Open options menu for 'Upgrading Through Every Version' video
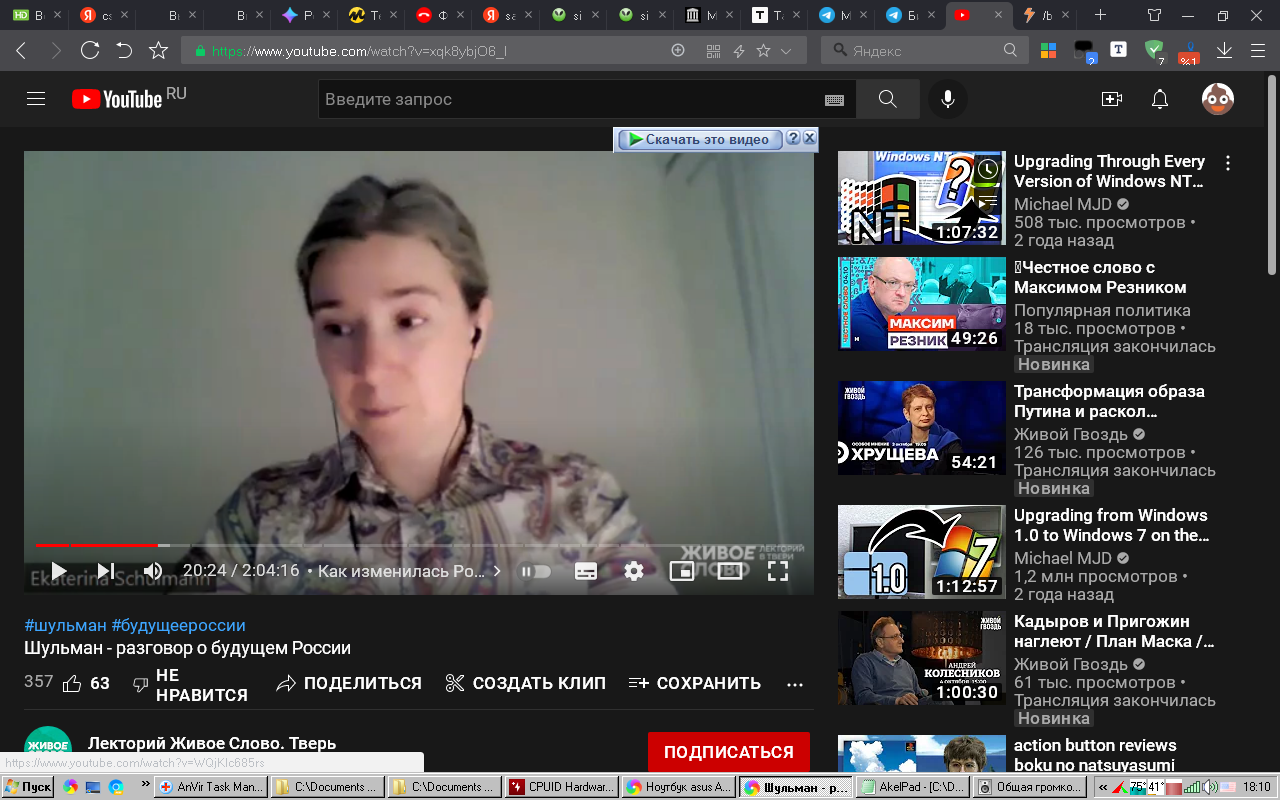This screenshot has width=1280, height=800. 1228,163
